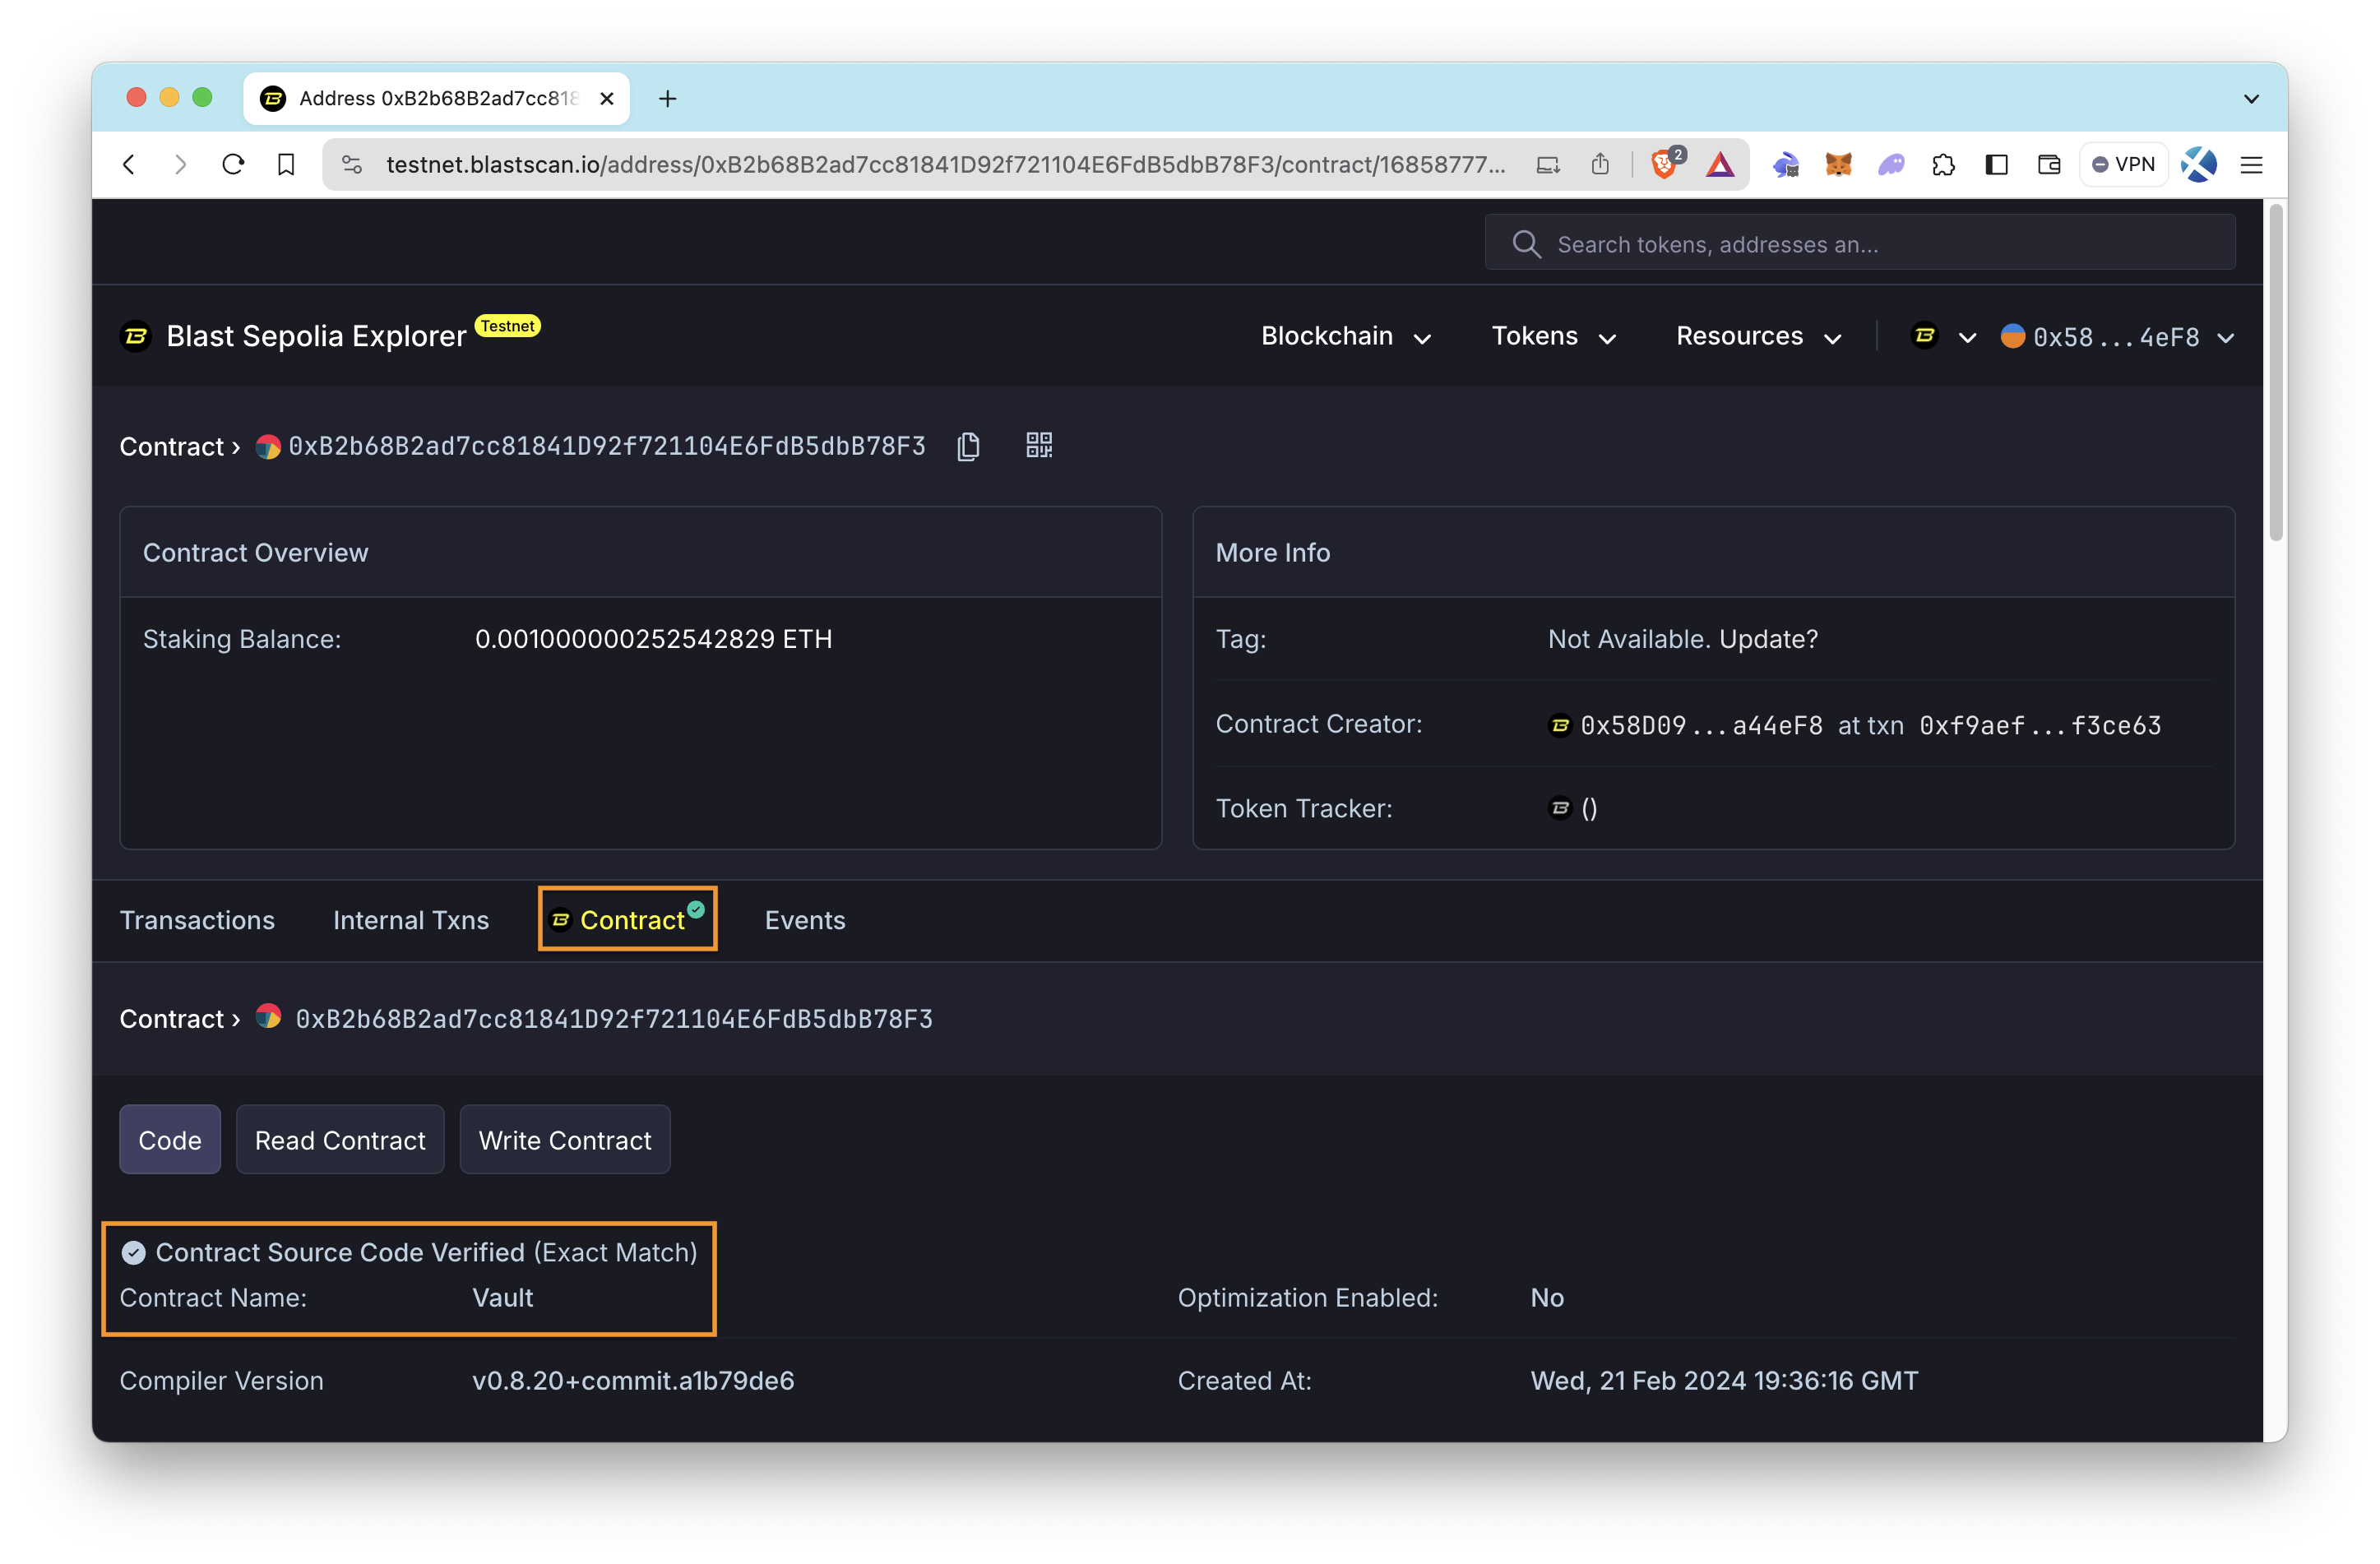Bookmark this page
This screenshot has height=1564, width=2380.
pos(286,164)
